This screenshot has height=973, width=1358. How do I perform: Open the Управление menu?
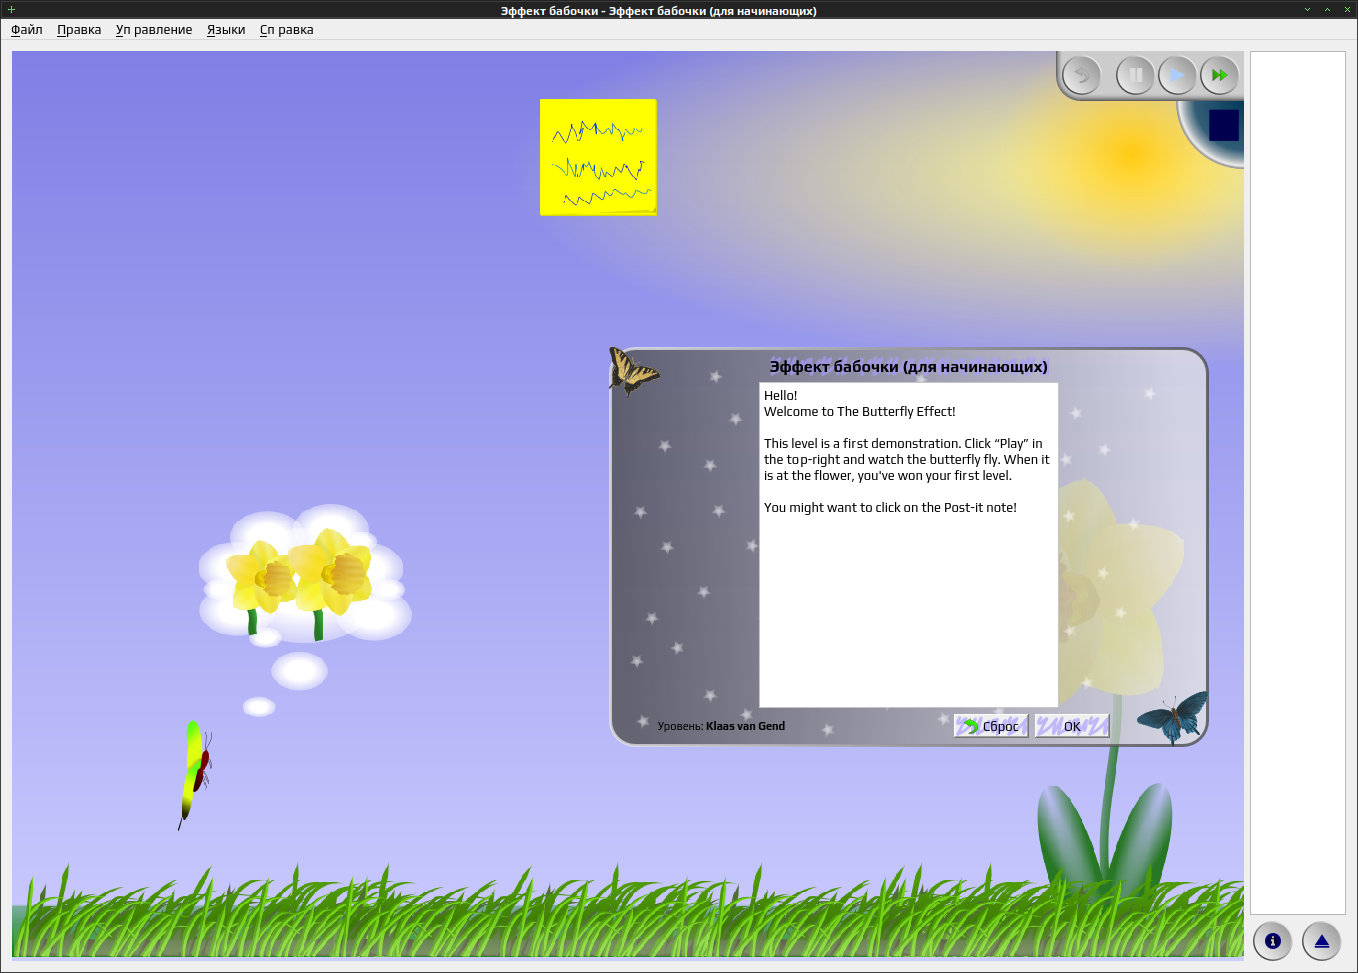(154, 30)
